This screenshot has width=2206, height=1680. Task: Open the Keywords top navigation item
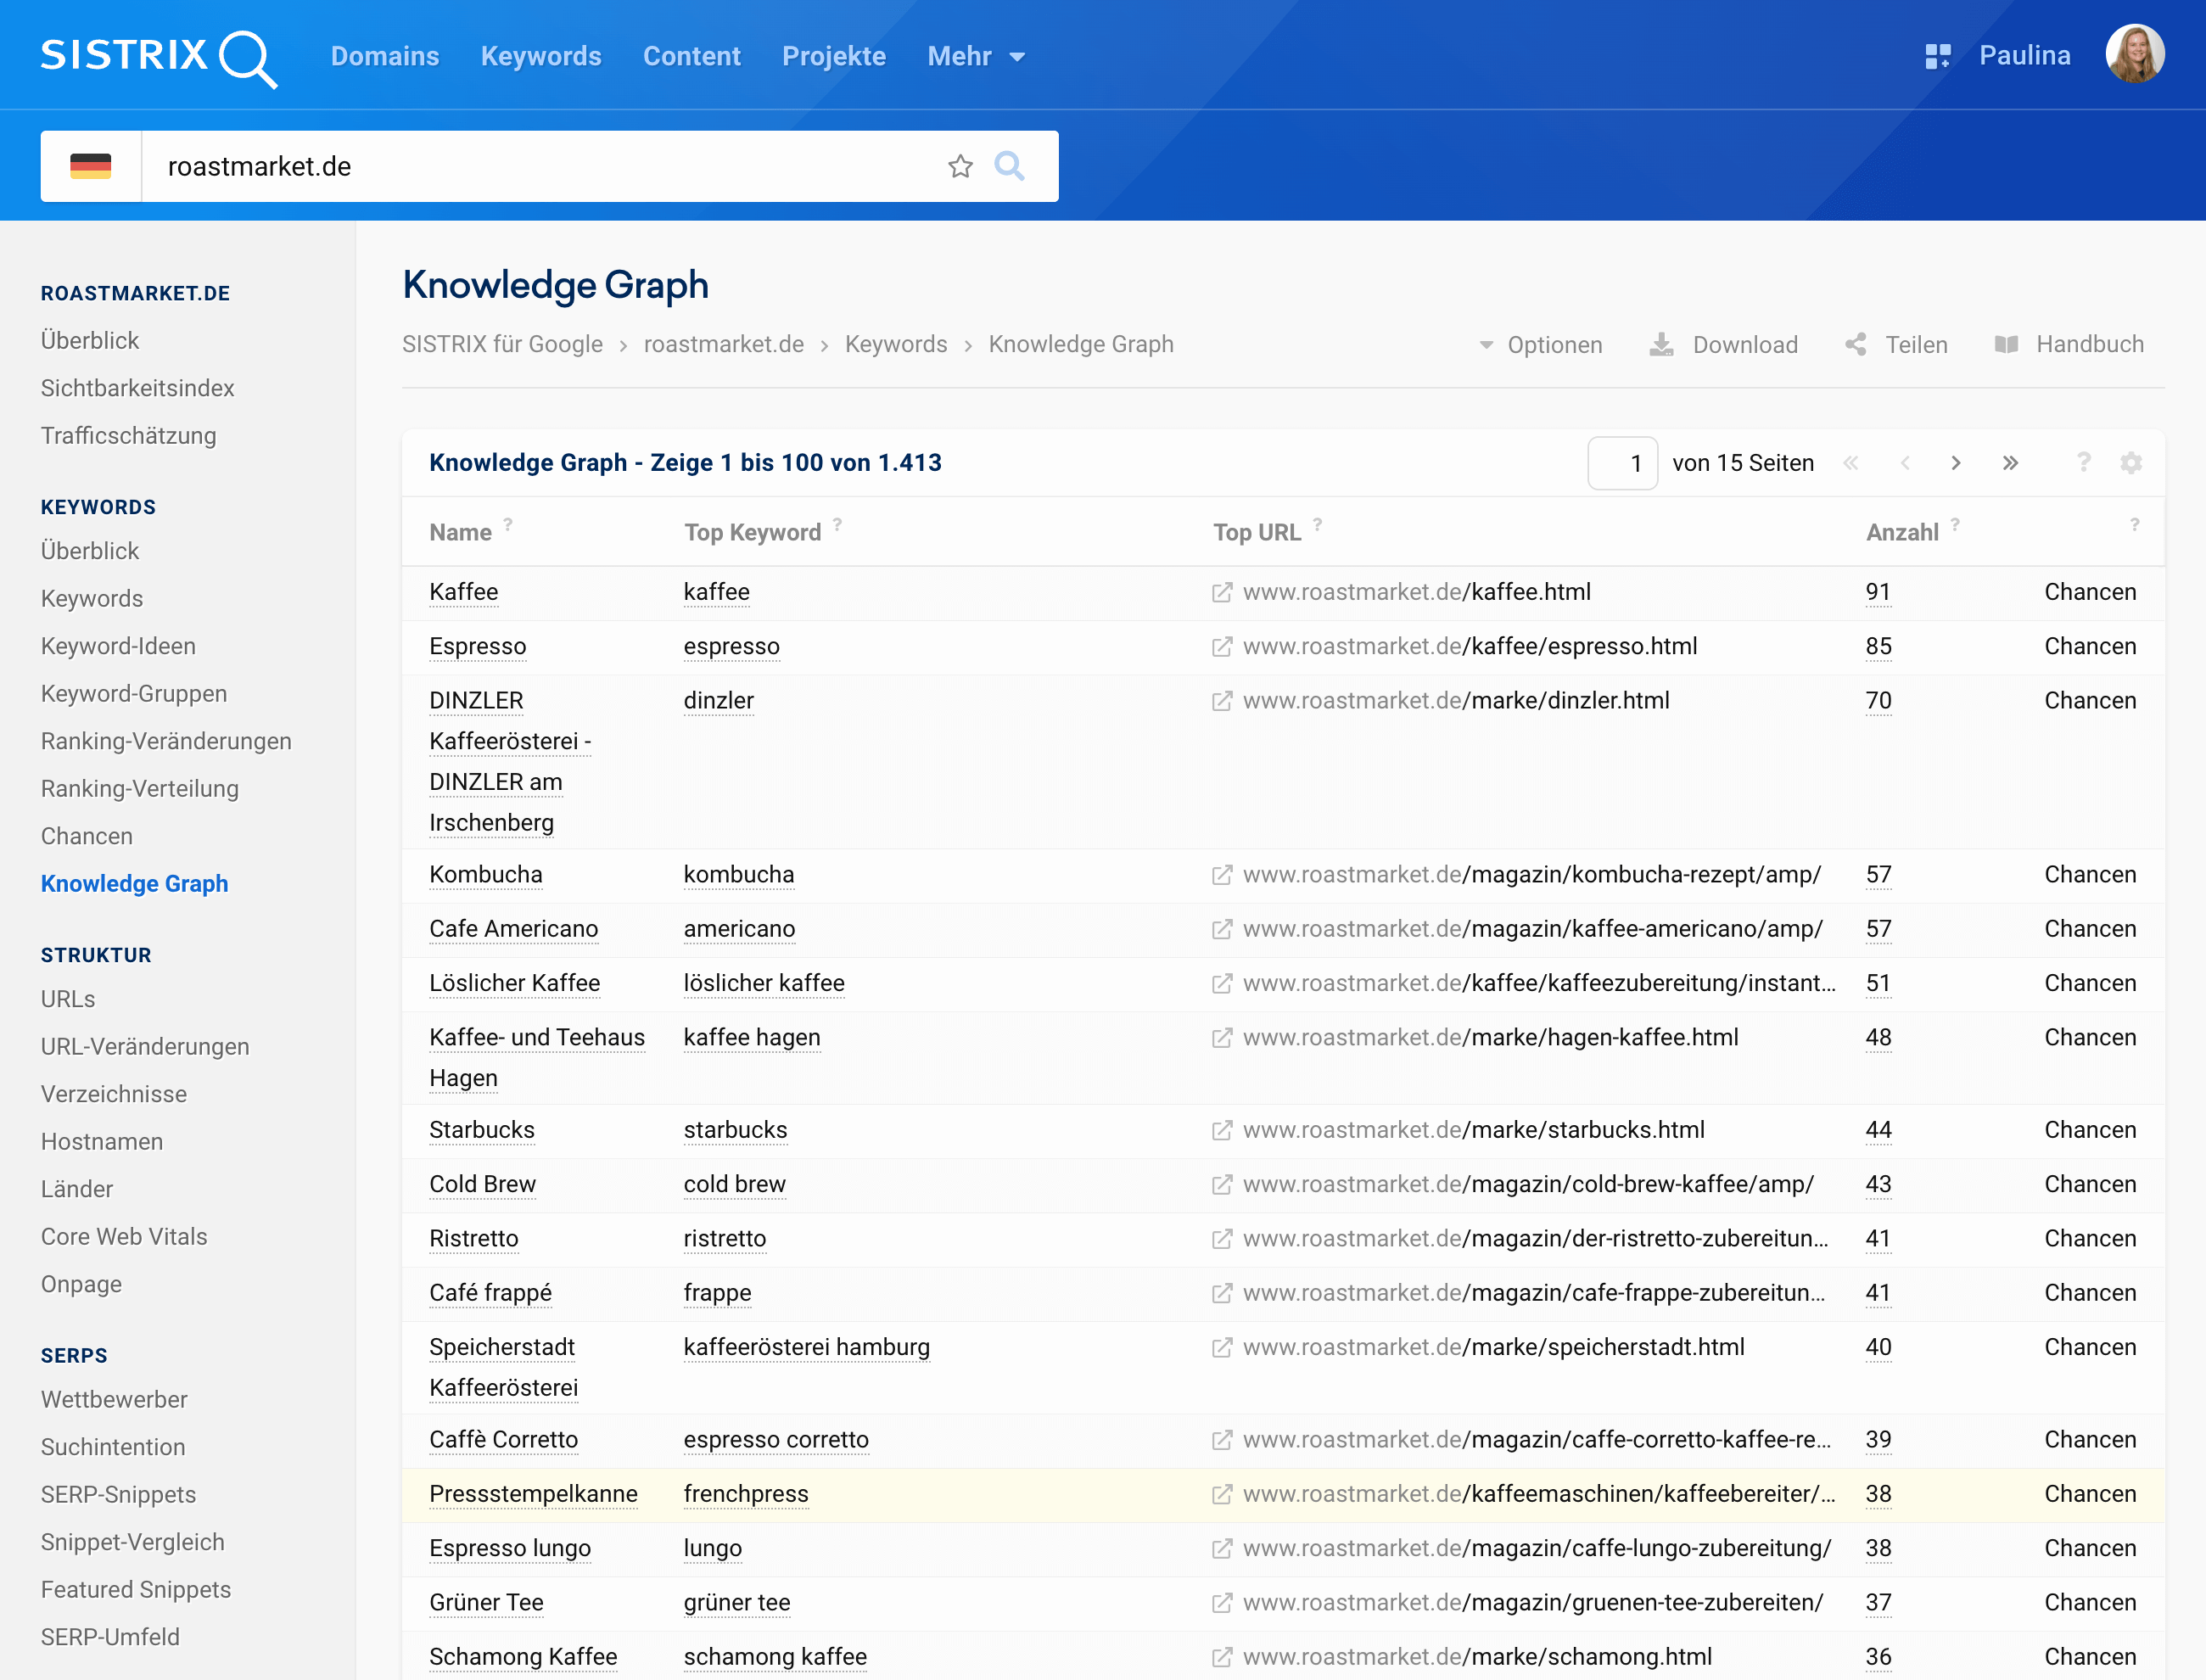click(540, 56)
